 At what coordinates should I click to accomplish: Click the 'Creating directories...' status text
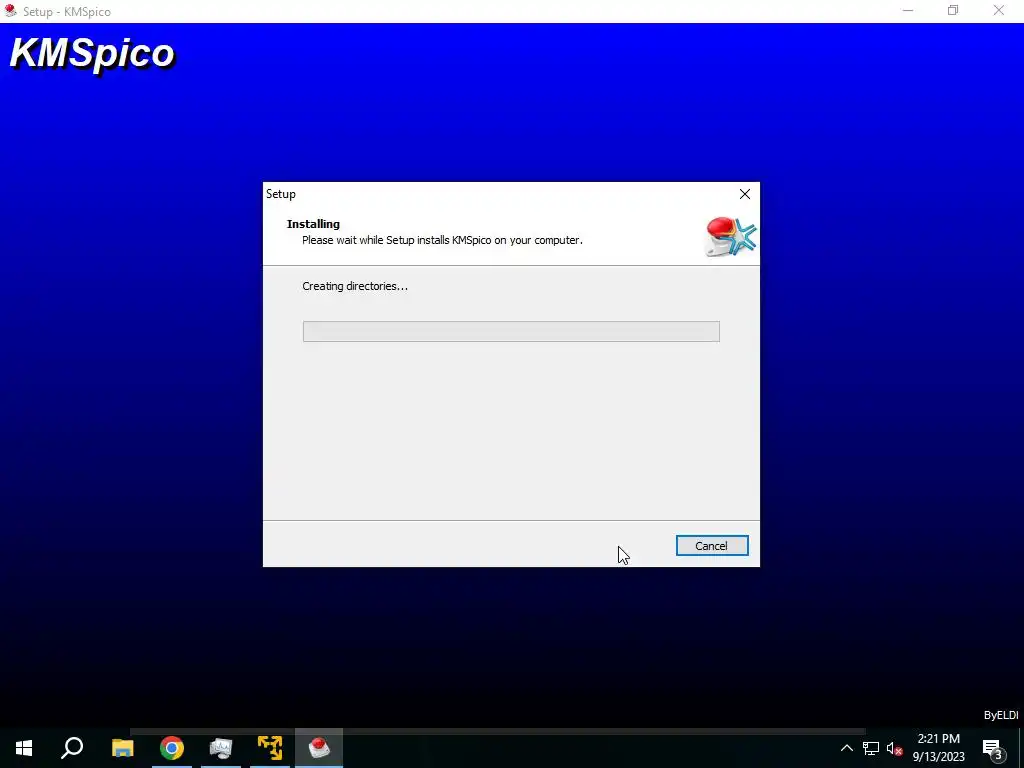(355, 286)
